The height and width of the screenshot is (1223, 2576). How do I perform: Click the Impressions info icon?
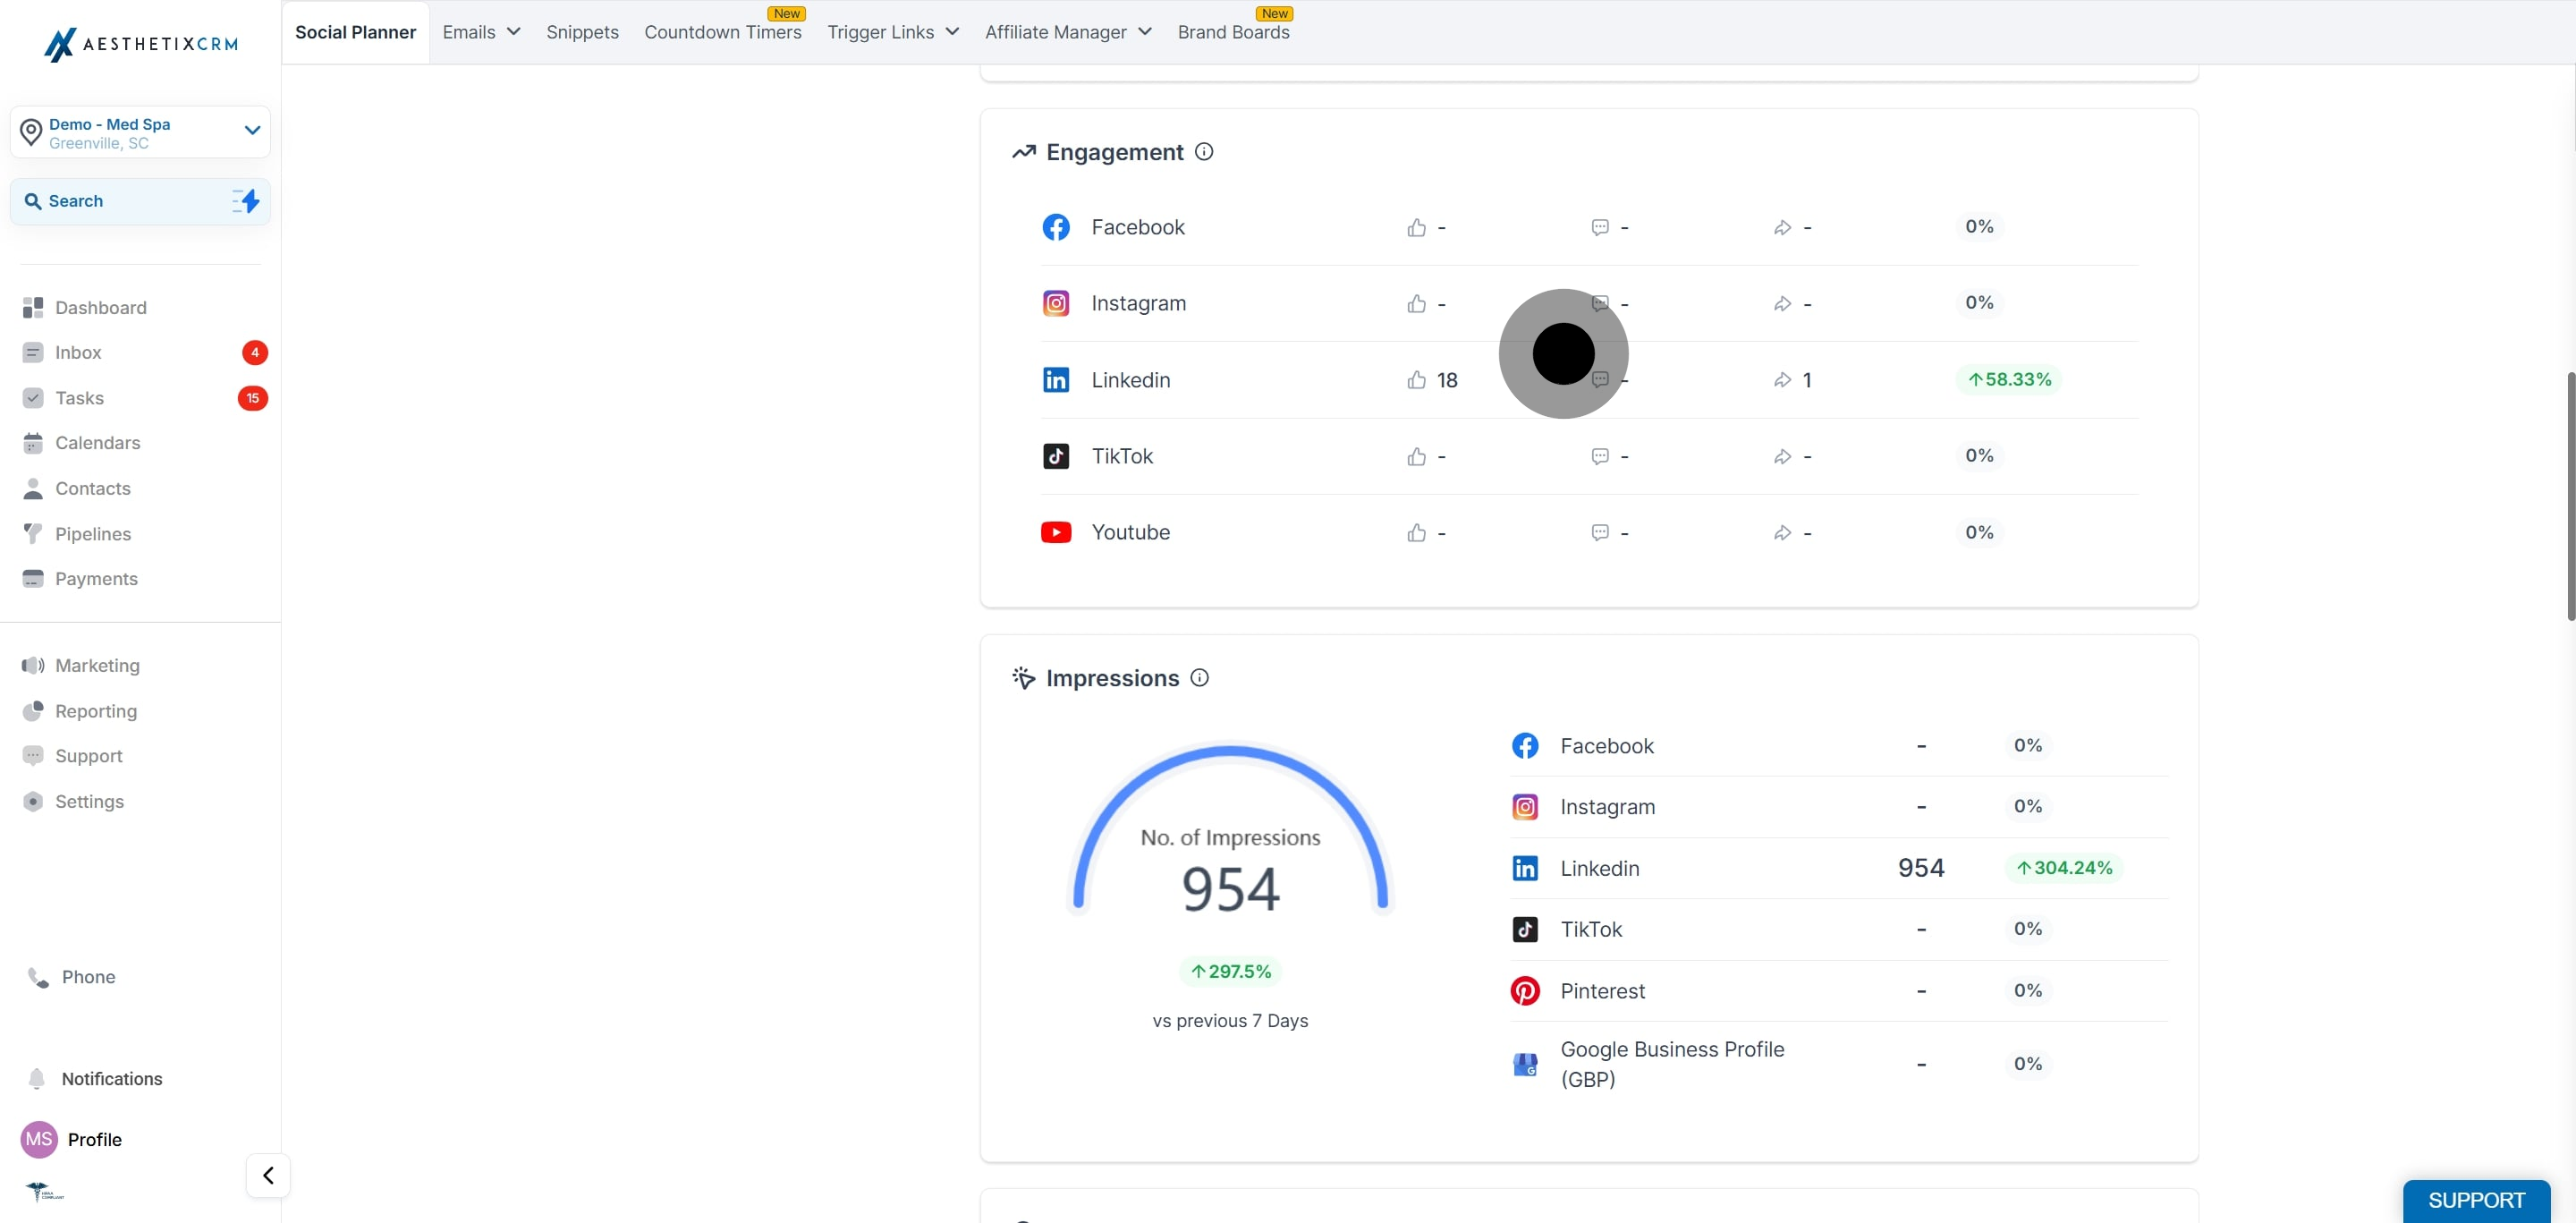tap(1199, 678)
